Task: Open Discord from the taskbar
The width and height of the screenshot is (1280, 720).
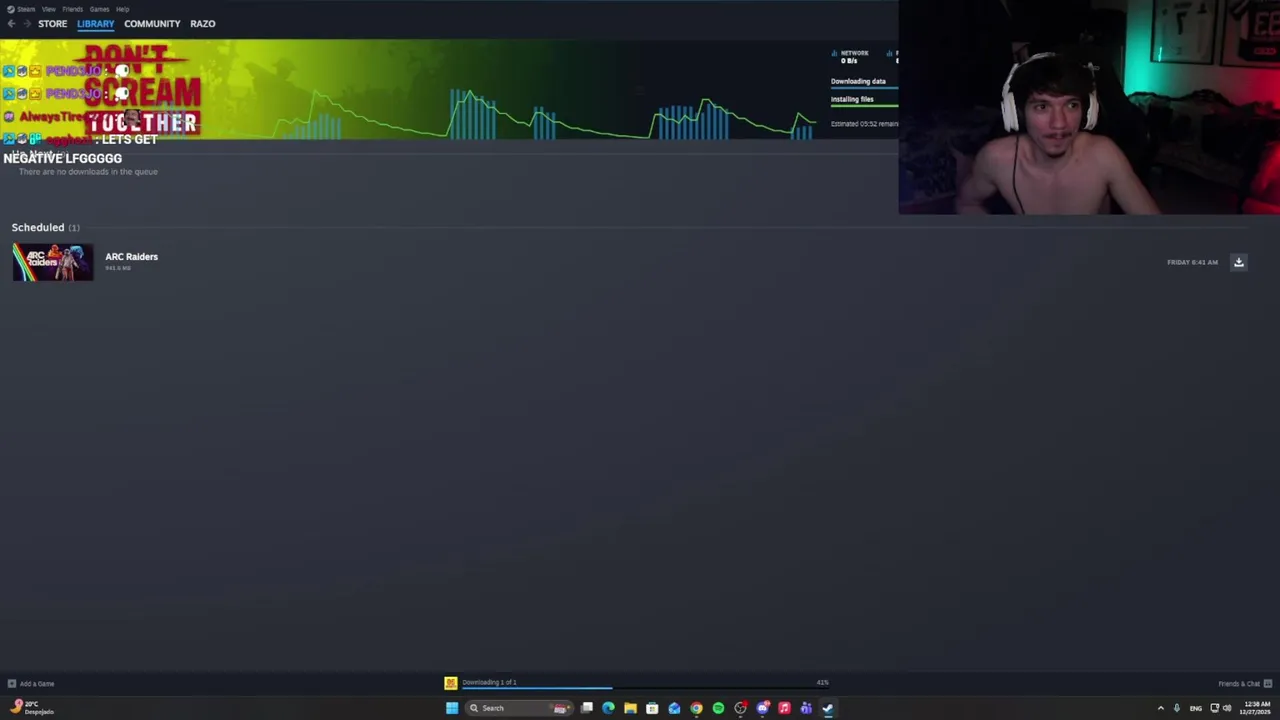Action: (762, 708)
